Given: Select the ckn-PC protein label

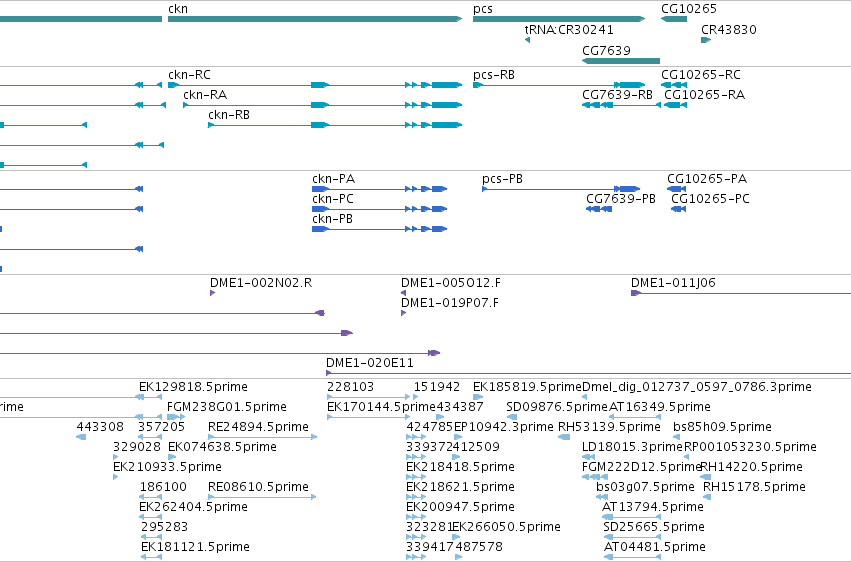Looking at the screenshot, I should [x=333, y=199].
